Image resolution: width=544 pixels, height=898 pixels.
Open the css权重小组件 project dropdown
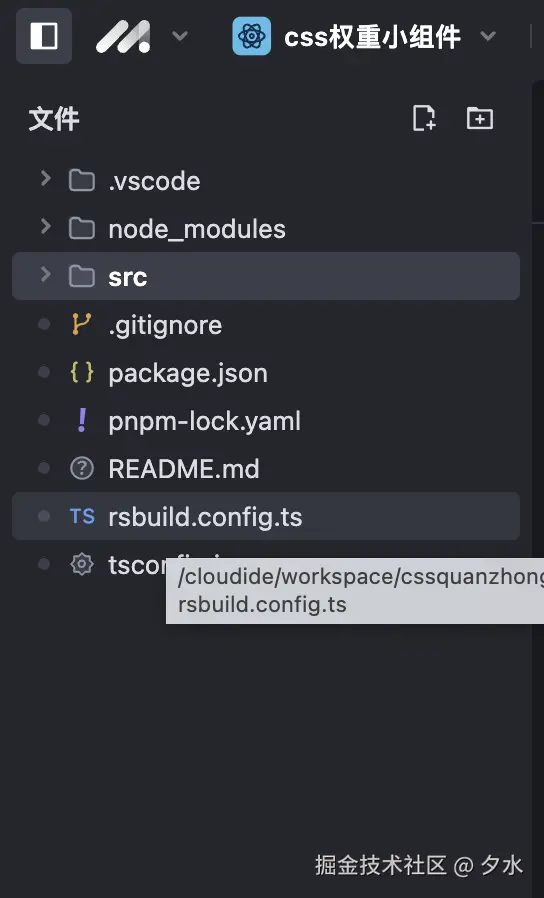click(x=488, y=36)
